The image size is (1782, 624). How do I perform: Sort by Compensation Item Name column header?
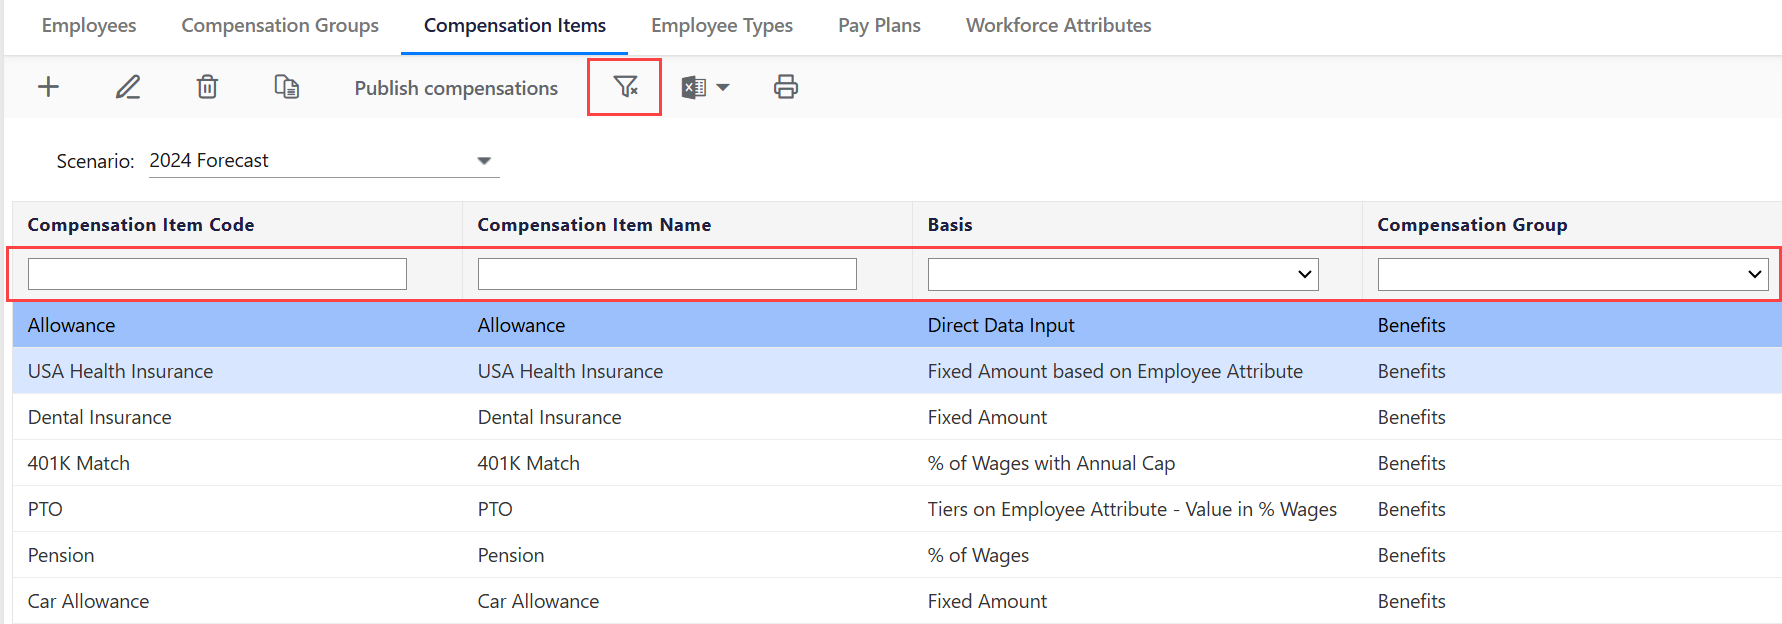click(x=594, y=225)
